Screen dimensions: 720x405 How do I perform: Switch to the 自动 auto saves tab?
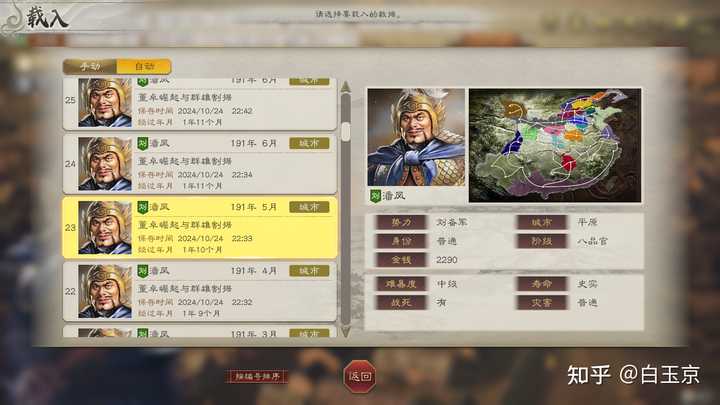click(144, 67)
